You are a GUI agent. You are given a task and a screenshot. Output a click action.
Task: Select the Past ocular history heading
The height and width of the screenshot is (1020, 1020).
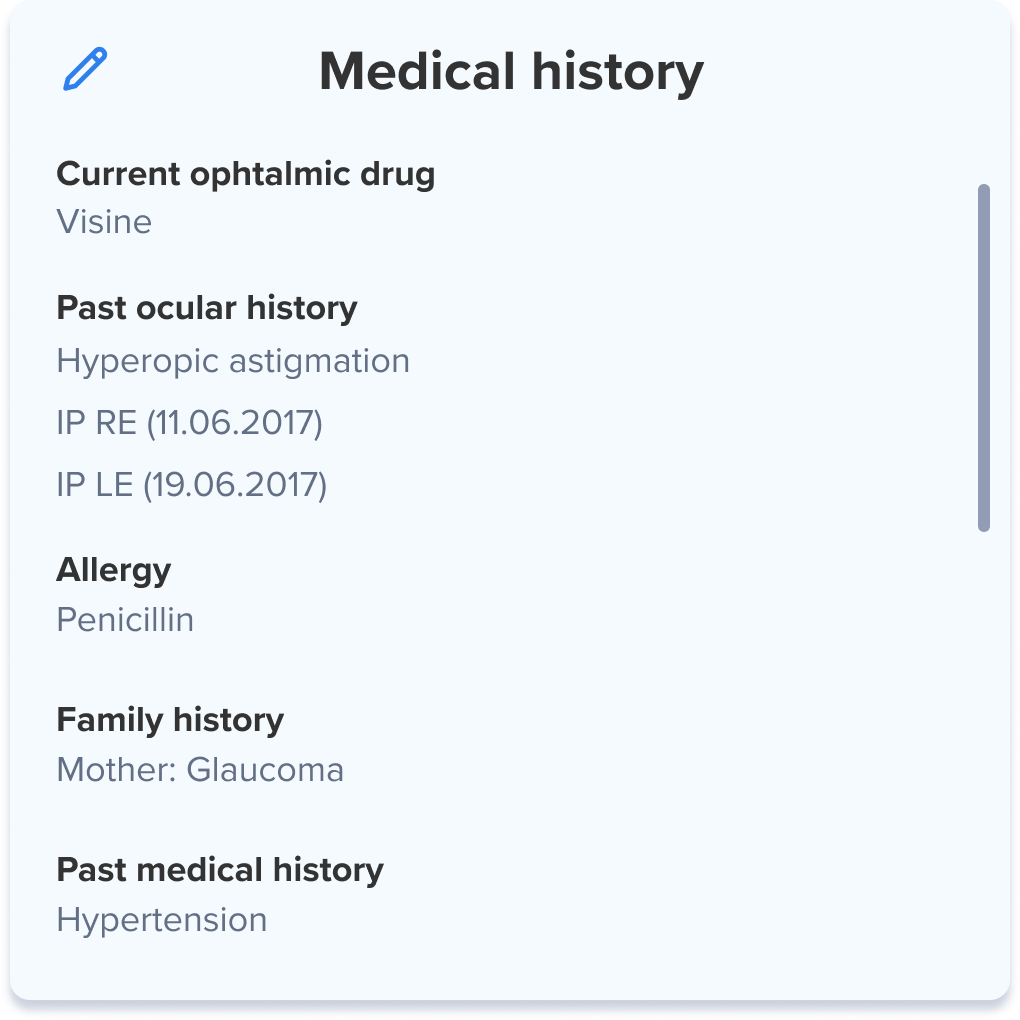point(206,308)
